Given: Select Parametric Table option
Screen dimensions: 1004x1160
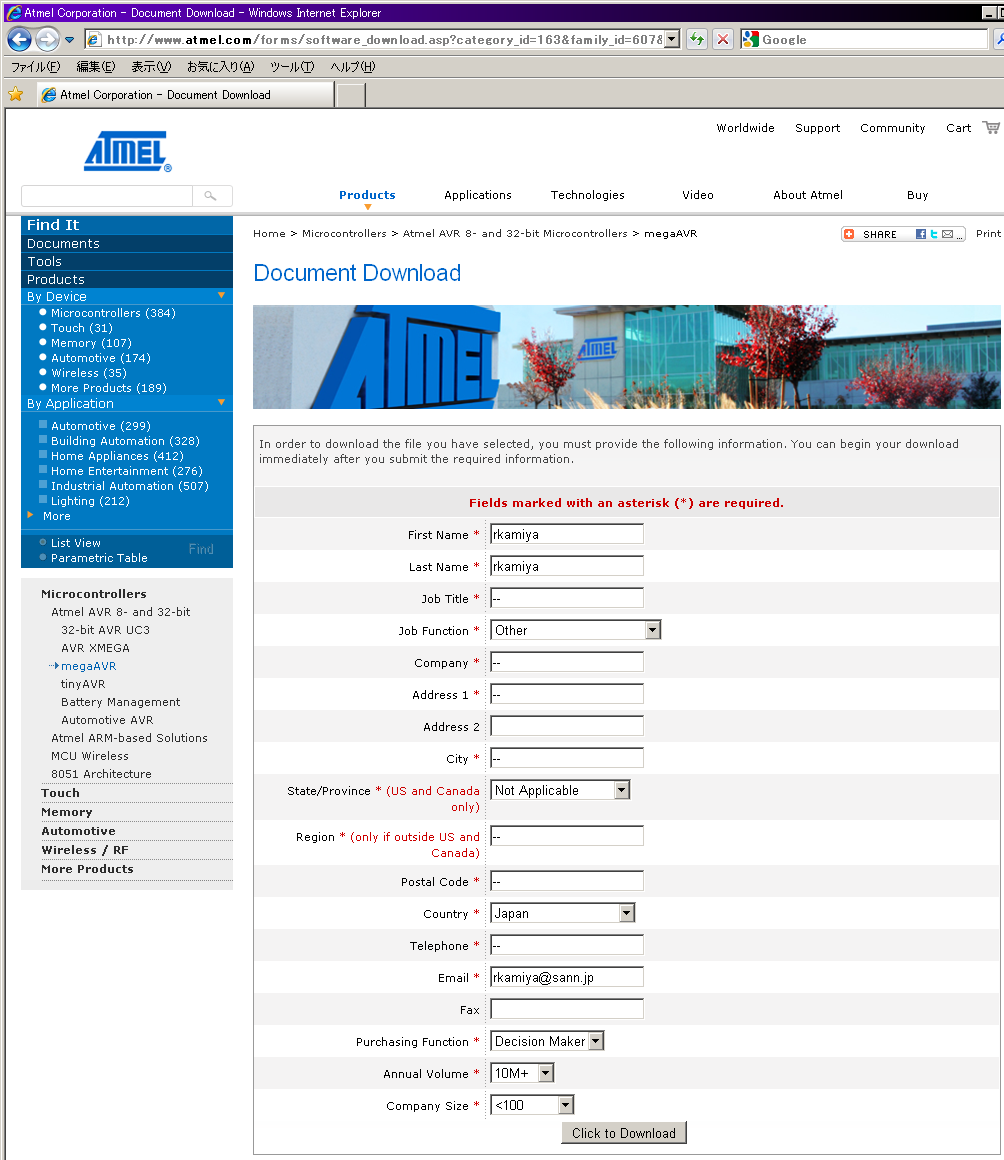Looking at the screenshot, I should click(x=99, y=558).
